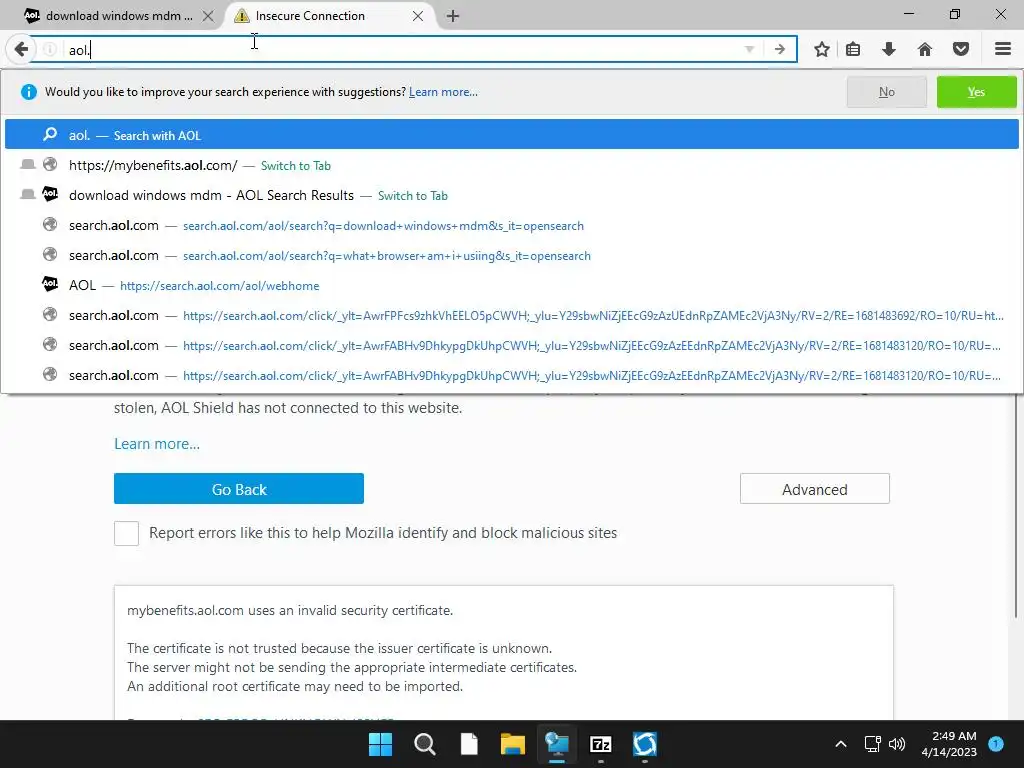The width and height of the screenshot is (1024, 768).
Task: Open the Advanced button
Action: click(814, 488)
